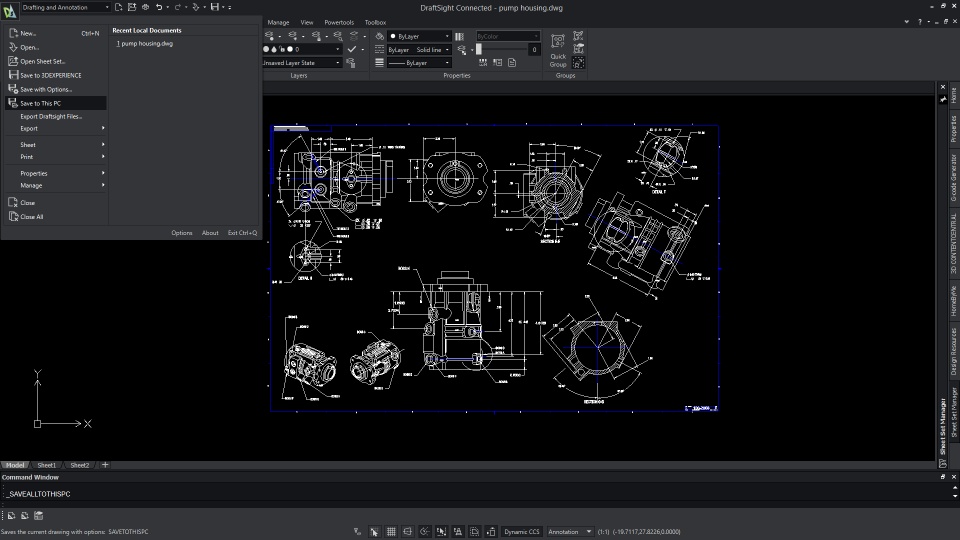Click the Quick Group icon
This screenshot has height=540, width=960.
tap(558, 50)
